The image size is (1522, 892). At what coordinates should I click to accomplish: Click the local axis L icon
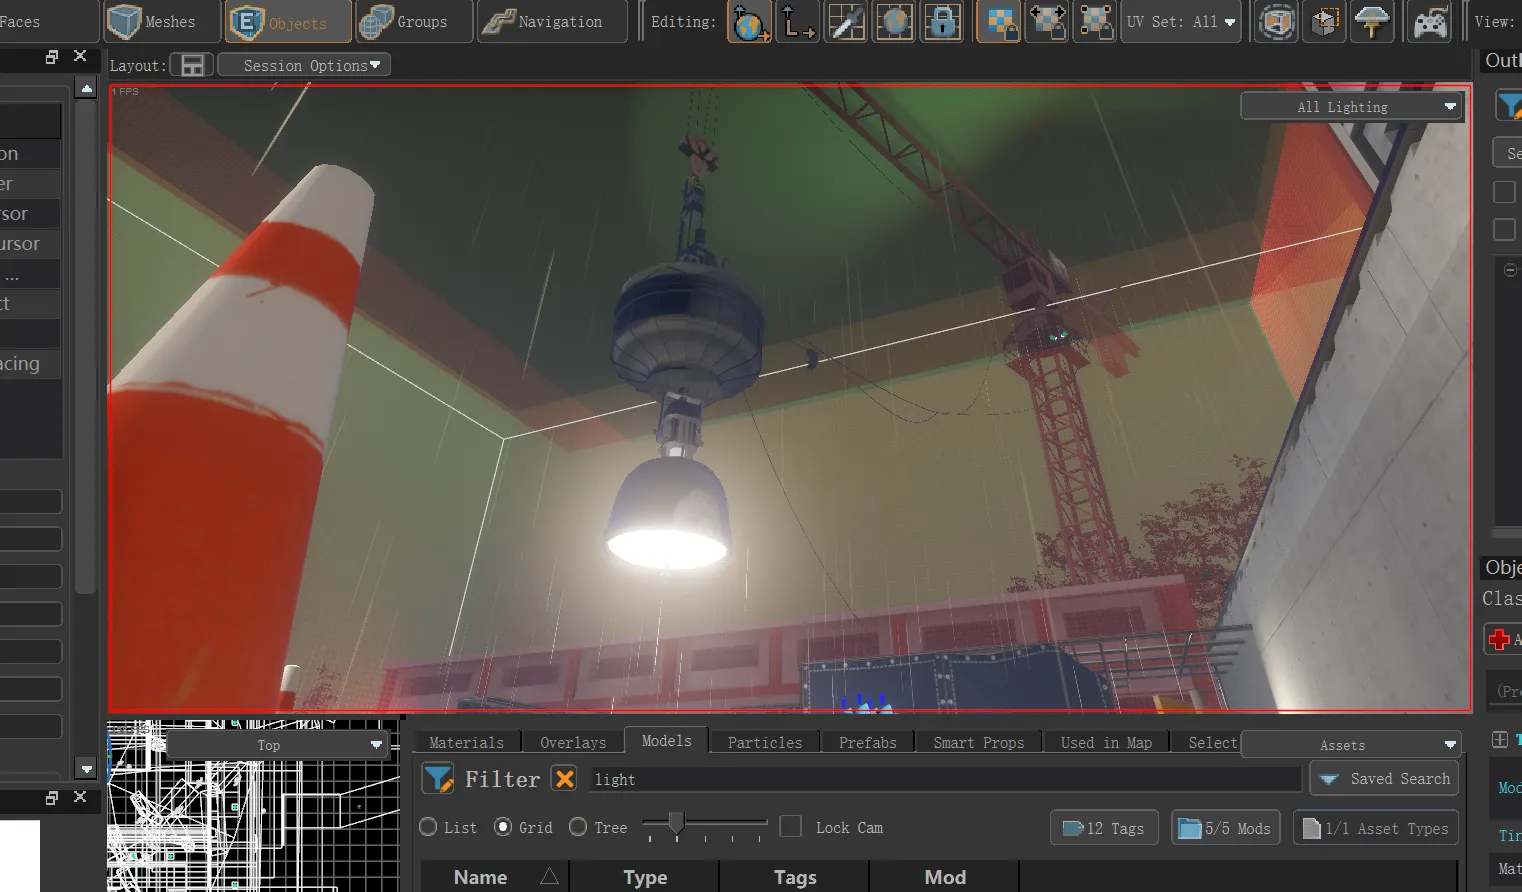coord(797,21)
